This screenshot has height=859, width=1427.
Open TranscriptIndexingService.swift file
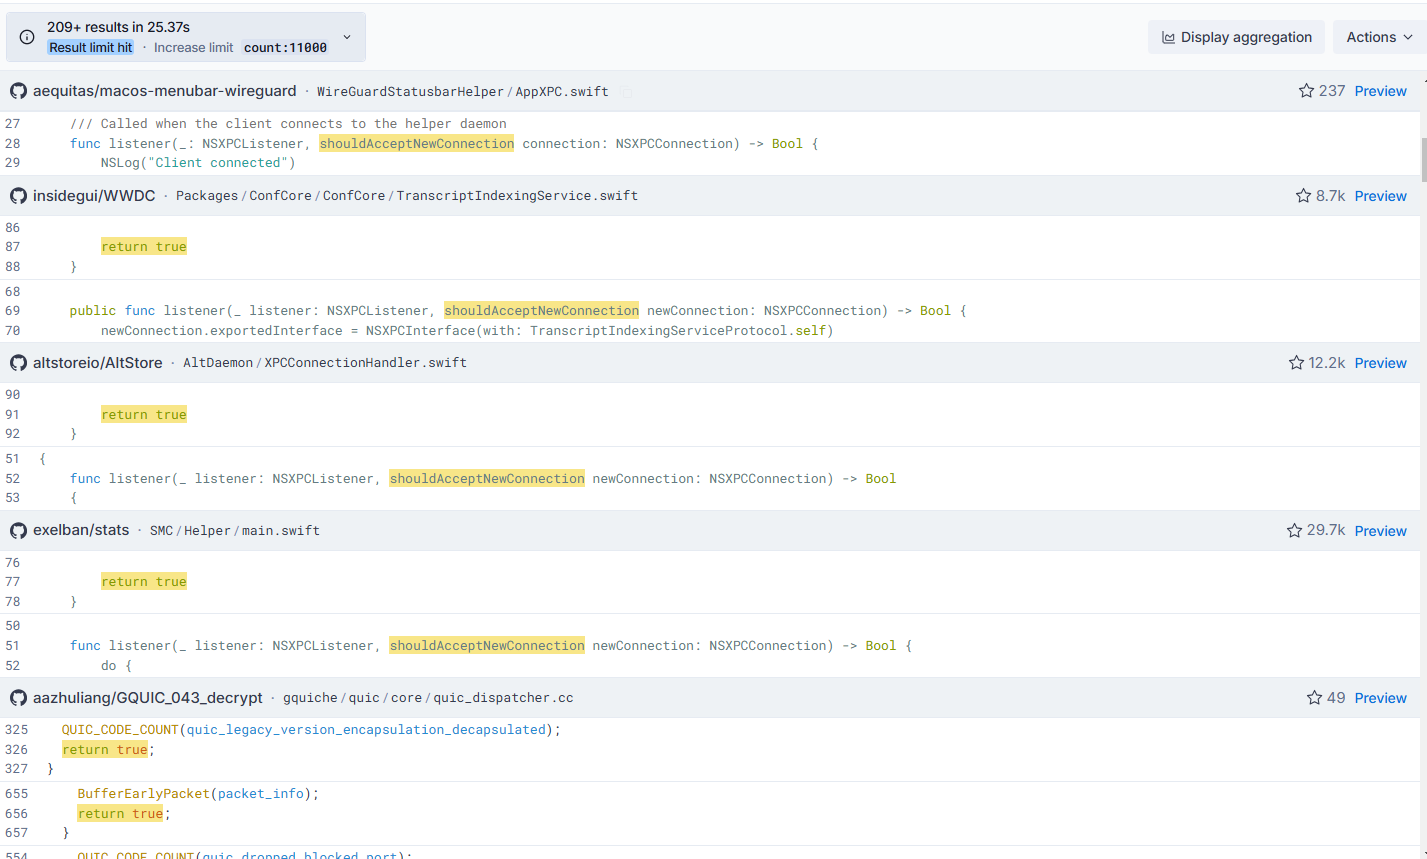[517, 196]
